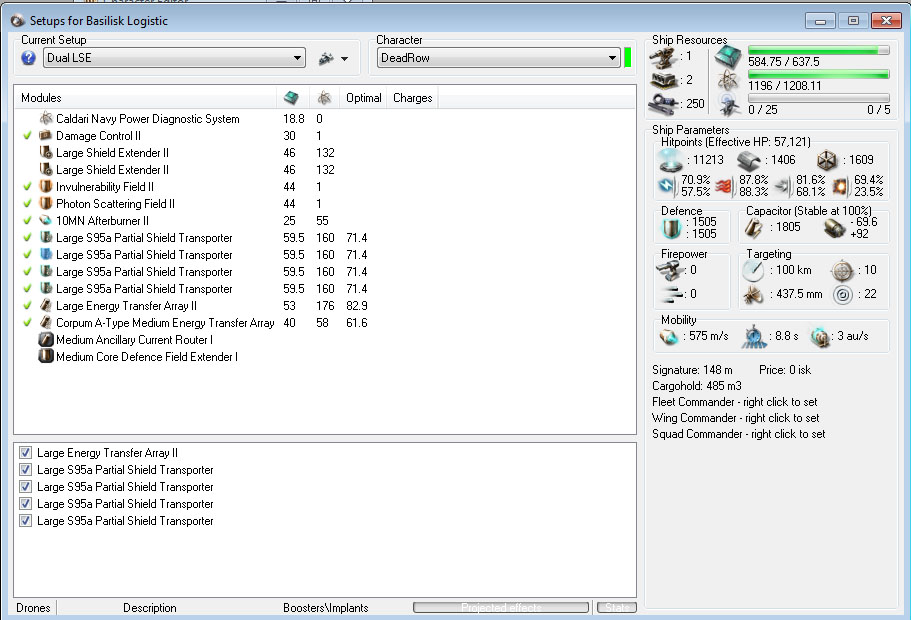Click the Fleet Commander right click to set line
The height and width of the screenshot is (620, 911).
pos(734,402)
